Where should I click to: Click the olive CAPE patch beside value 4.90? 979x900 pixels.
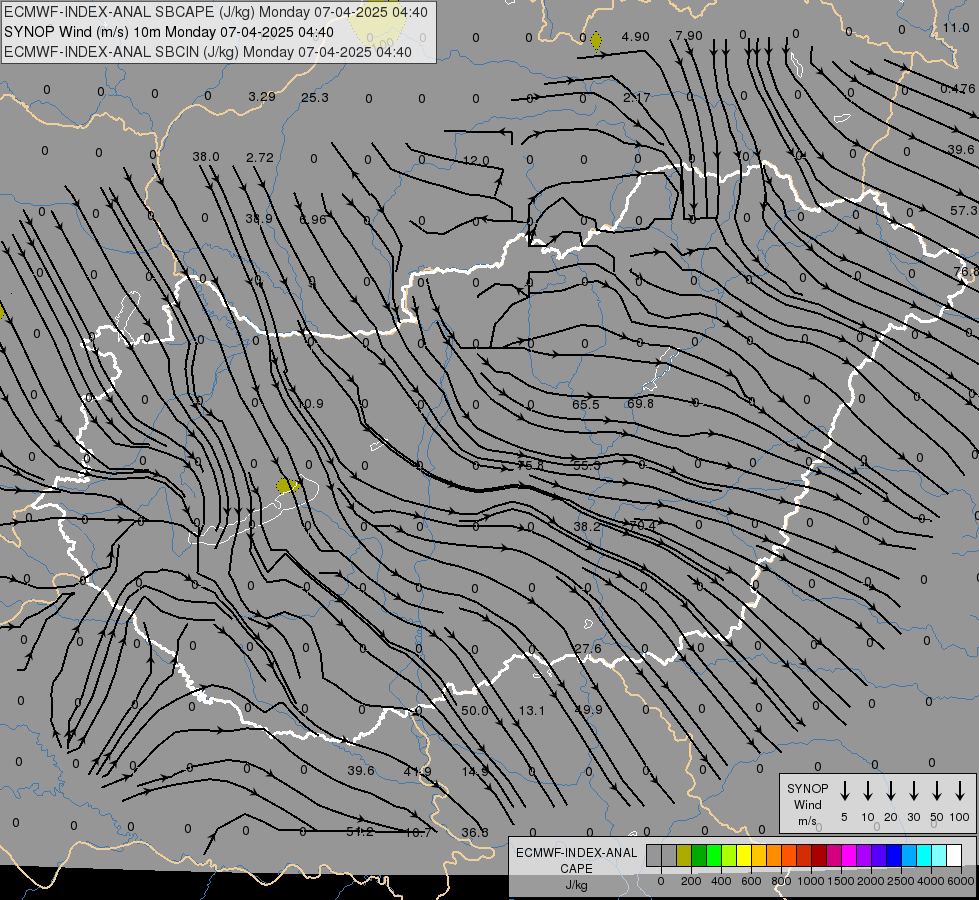pyautogui.click(x=596, y=41)
